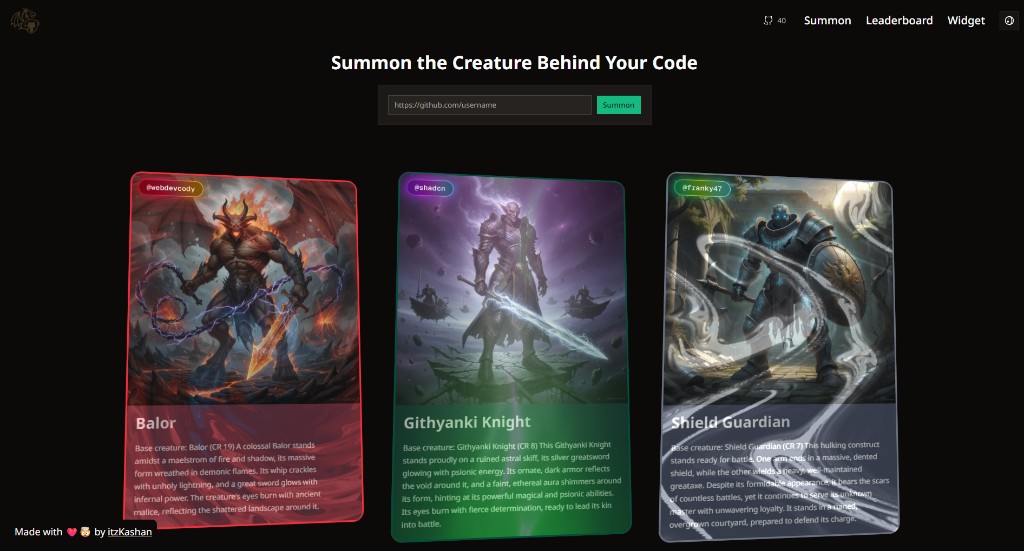Open the Balor creature artwork
This screenshot has height=551, width=1024.
[x=243, y=291]
